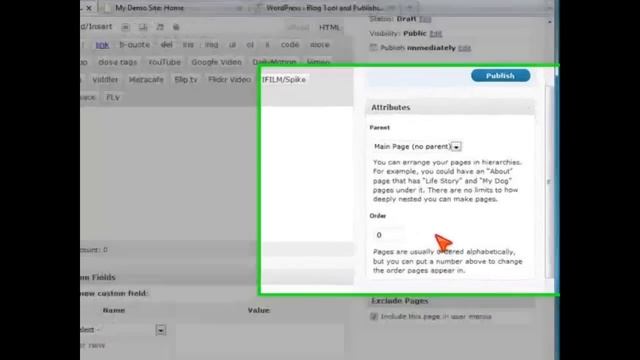Add audio using the music note icon
The height and width of the screenshot is (360, 640).
[x=160, y=27]
